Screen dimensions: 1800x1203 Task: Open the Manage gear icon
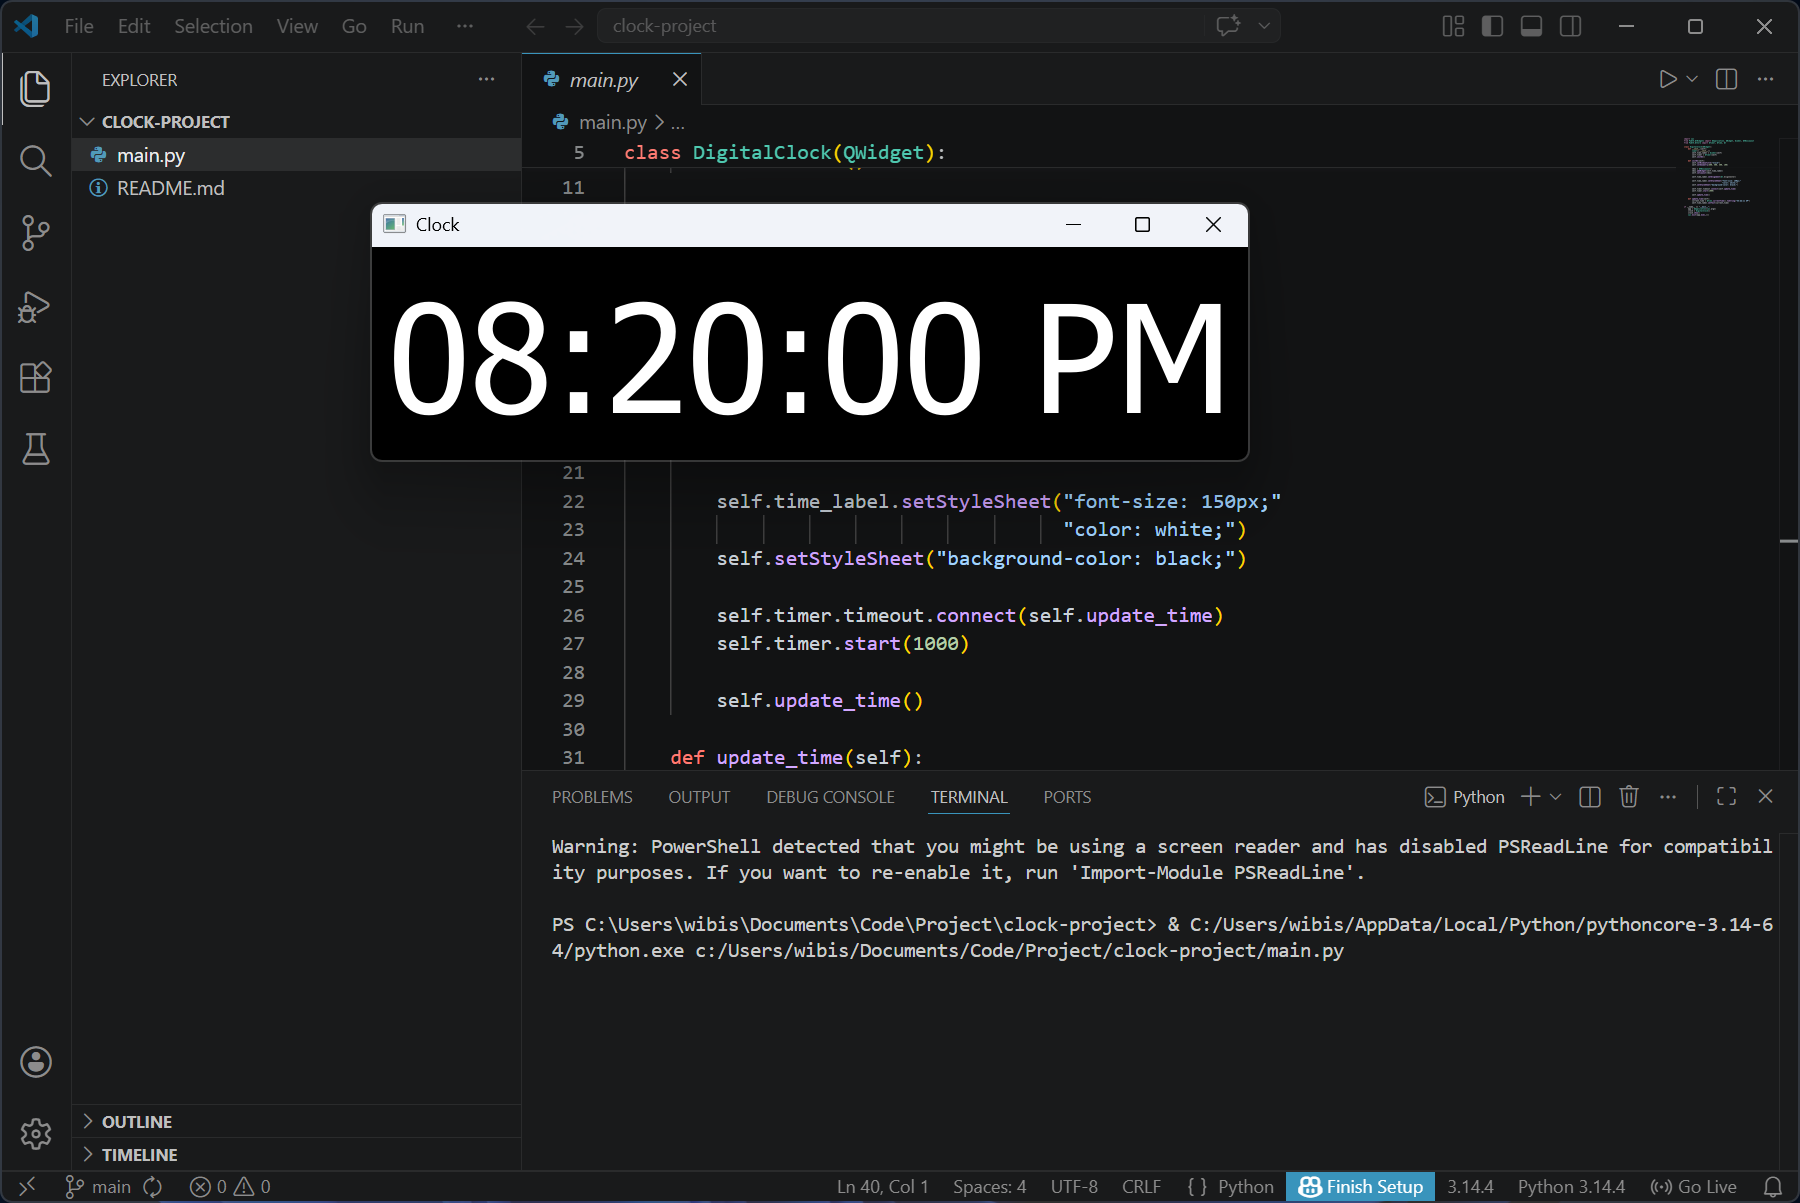[x=35, y=1134]
